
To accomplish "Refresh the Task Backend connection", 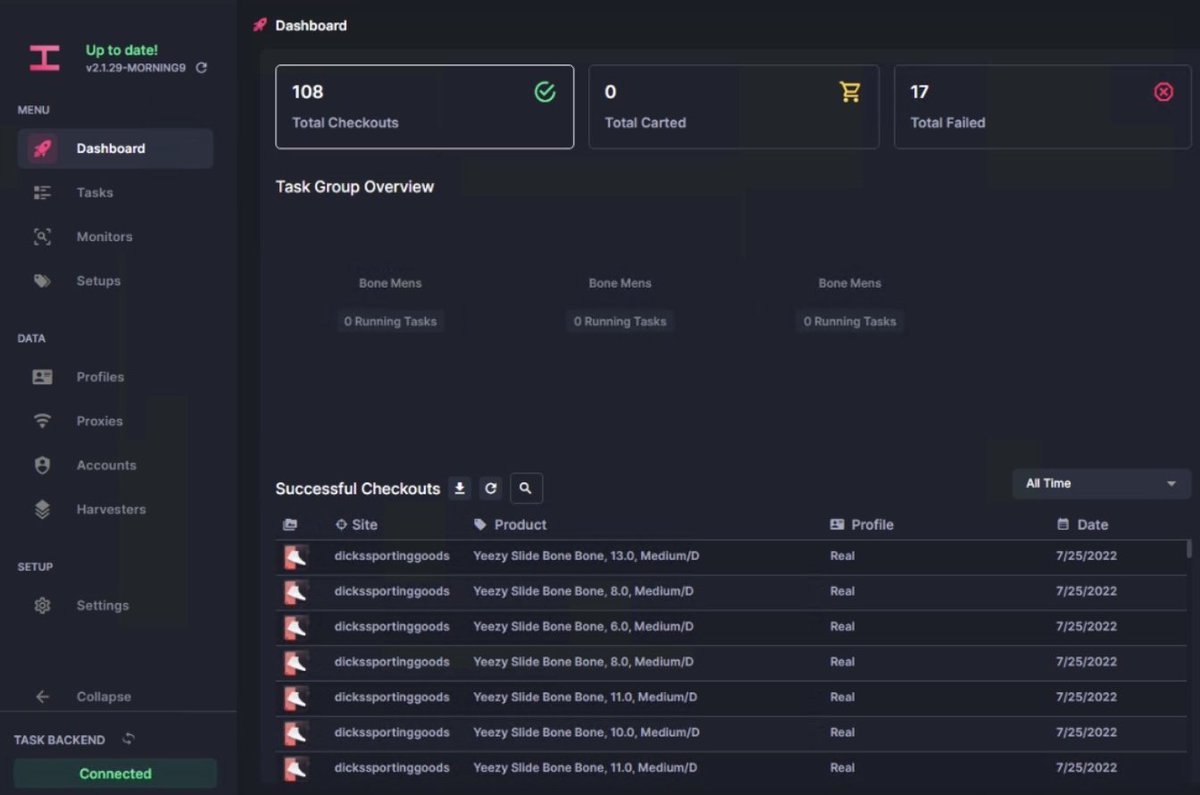I will pos(127,739).
